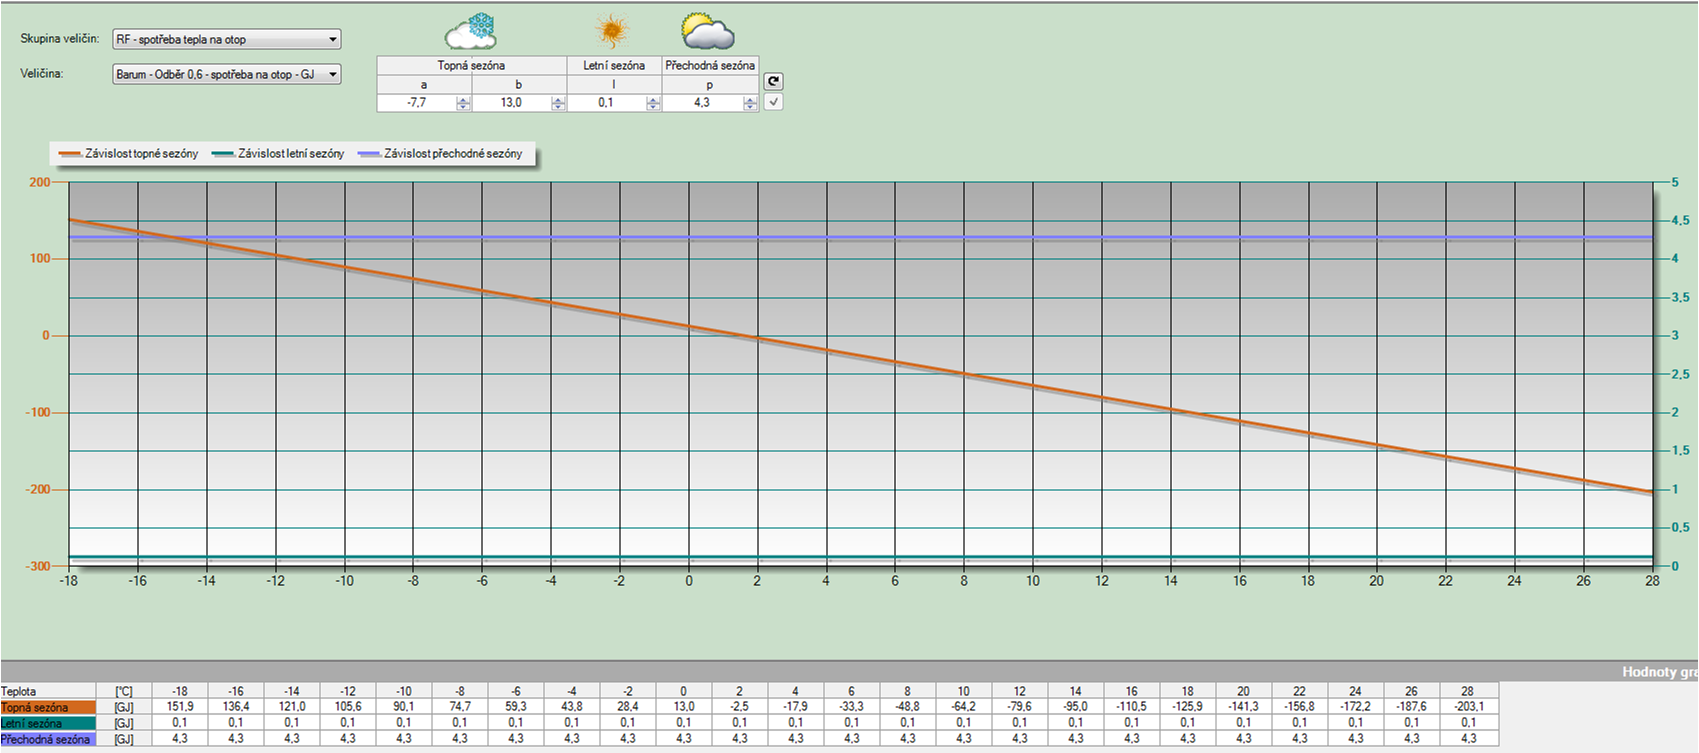
Task: Click Topná sezóna value 13,0 in table
Action: click(x=684, y=707)
